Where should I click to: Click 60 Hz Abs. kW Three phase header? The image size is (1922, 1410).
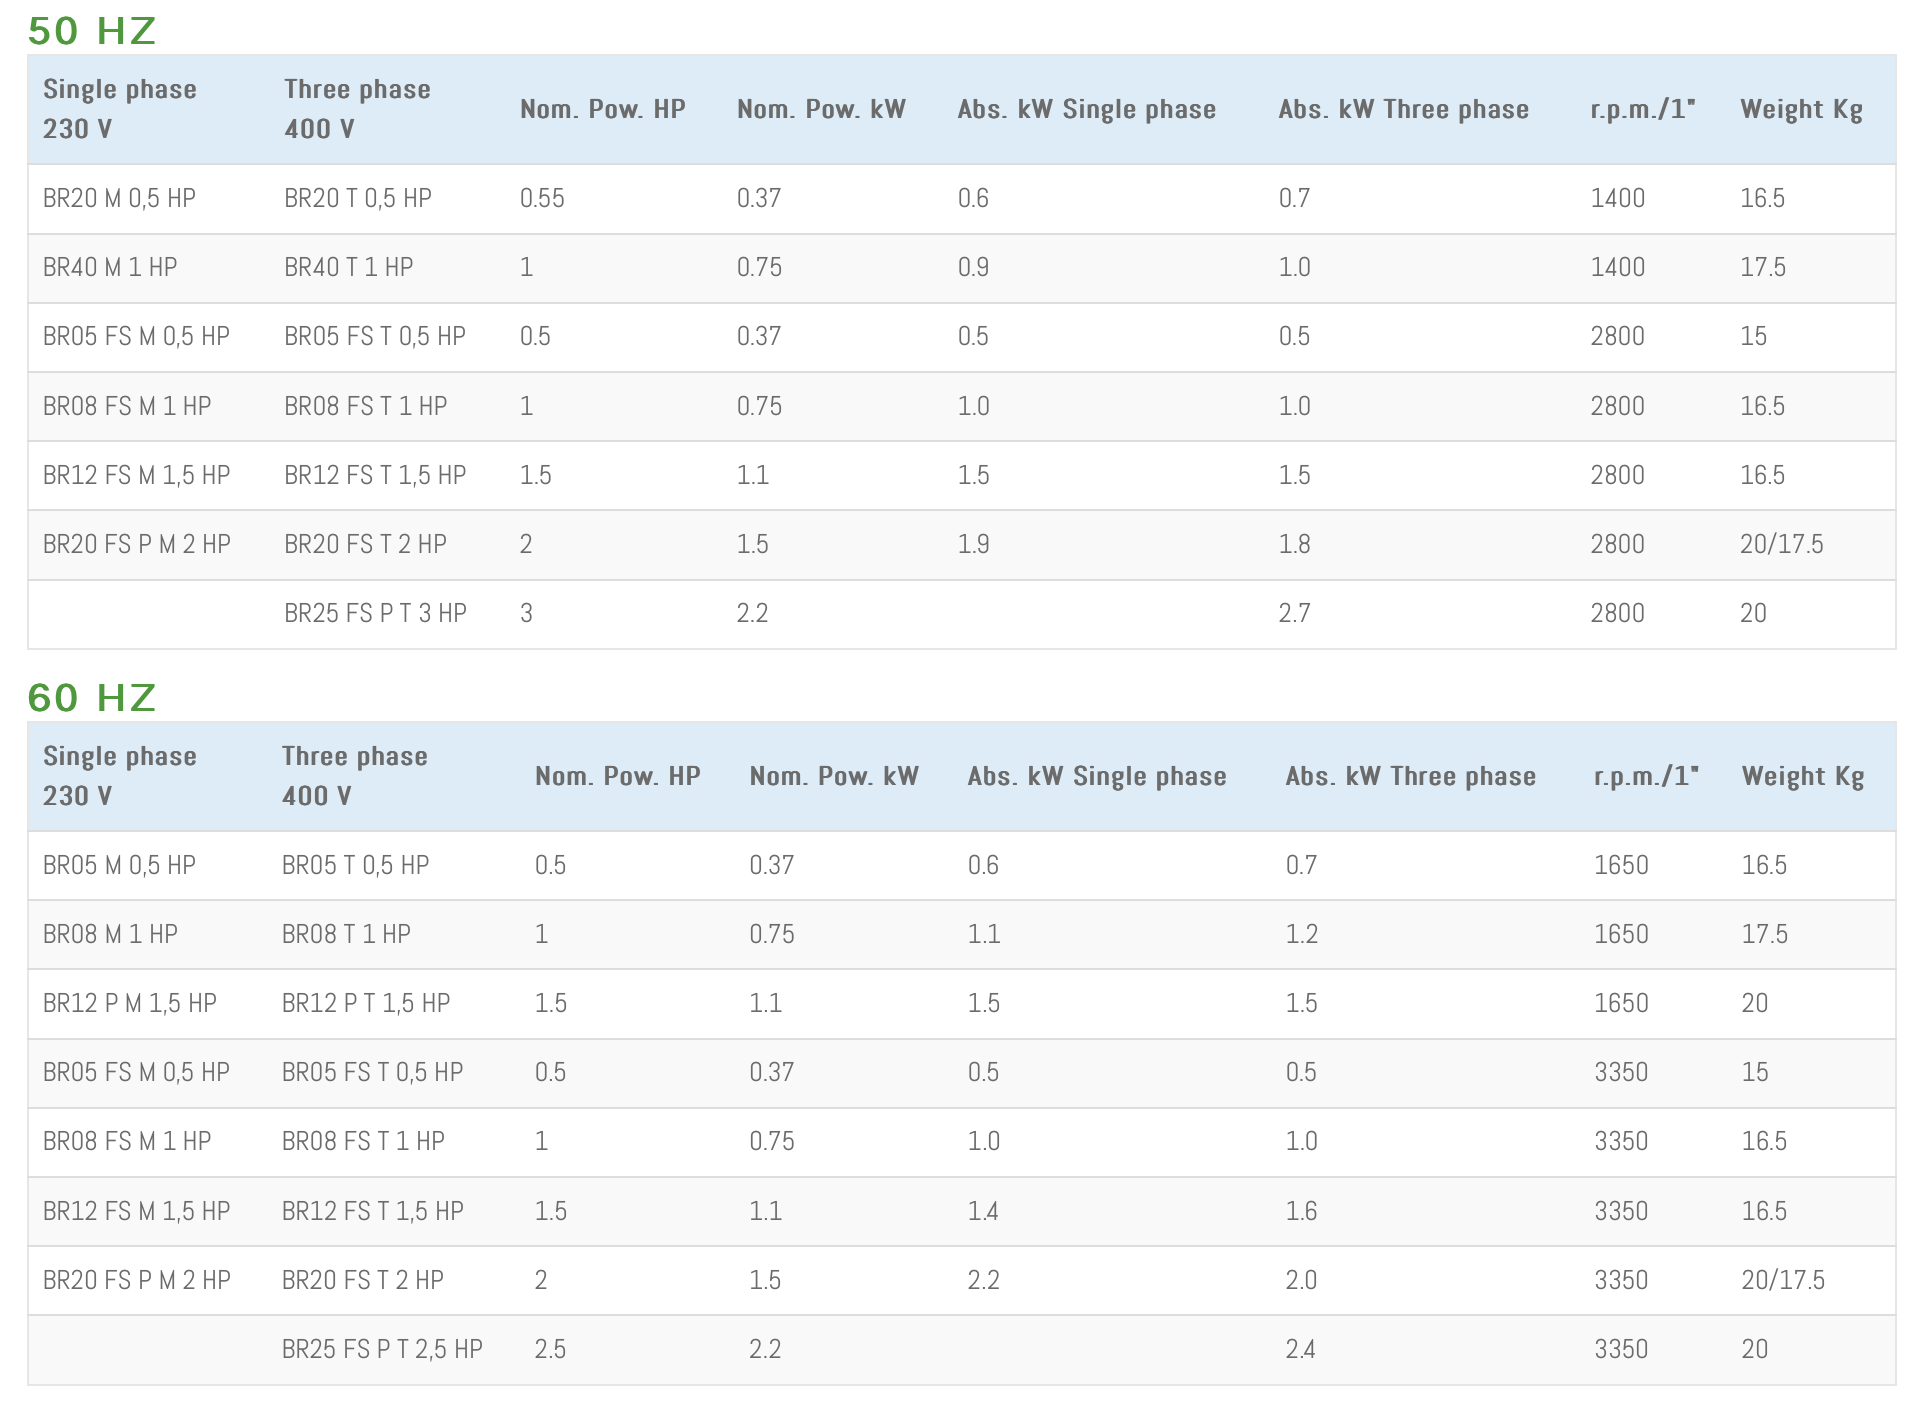coord(1410,776)
